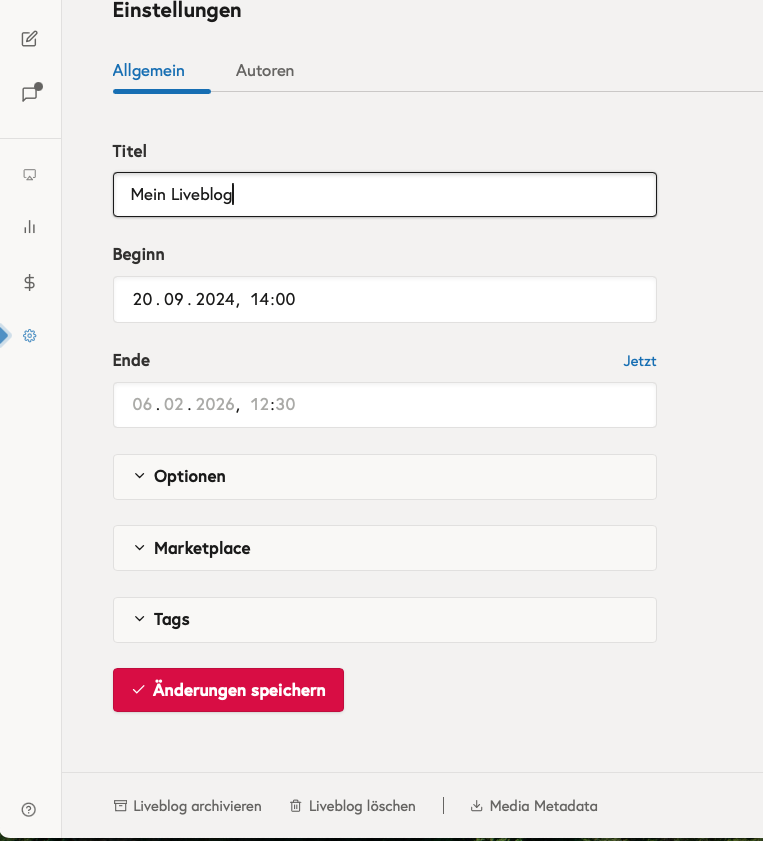The height and width of the screenshot is (841, 763).
Task: Click inside the Titel input field
Action: pyautogui.click(x=384, y=194)
